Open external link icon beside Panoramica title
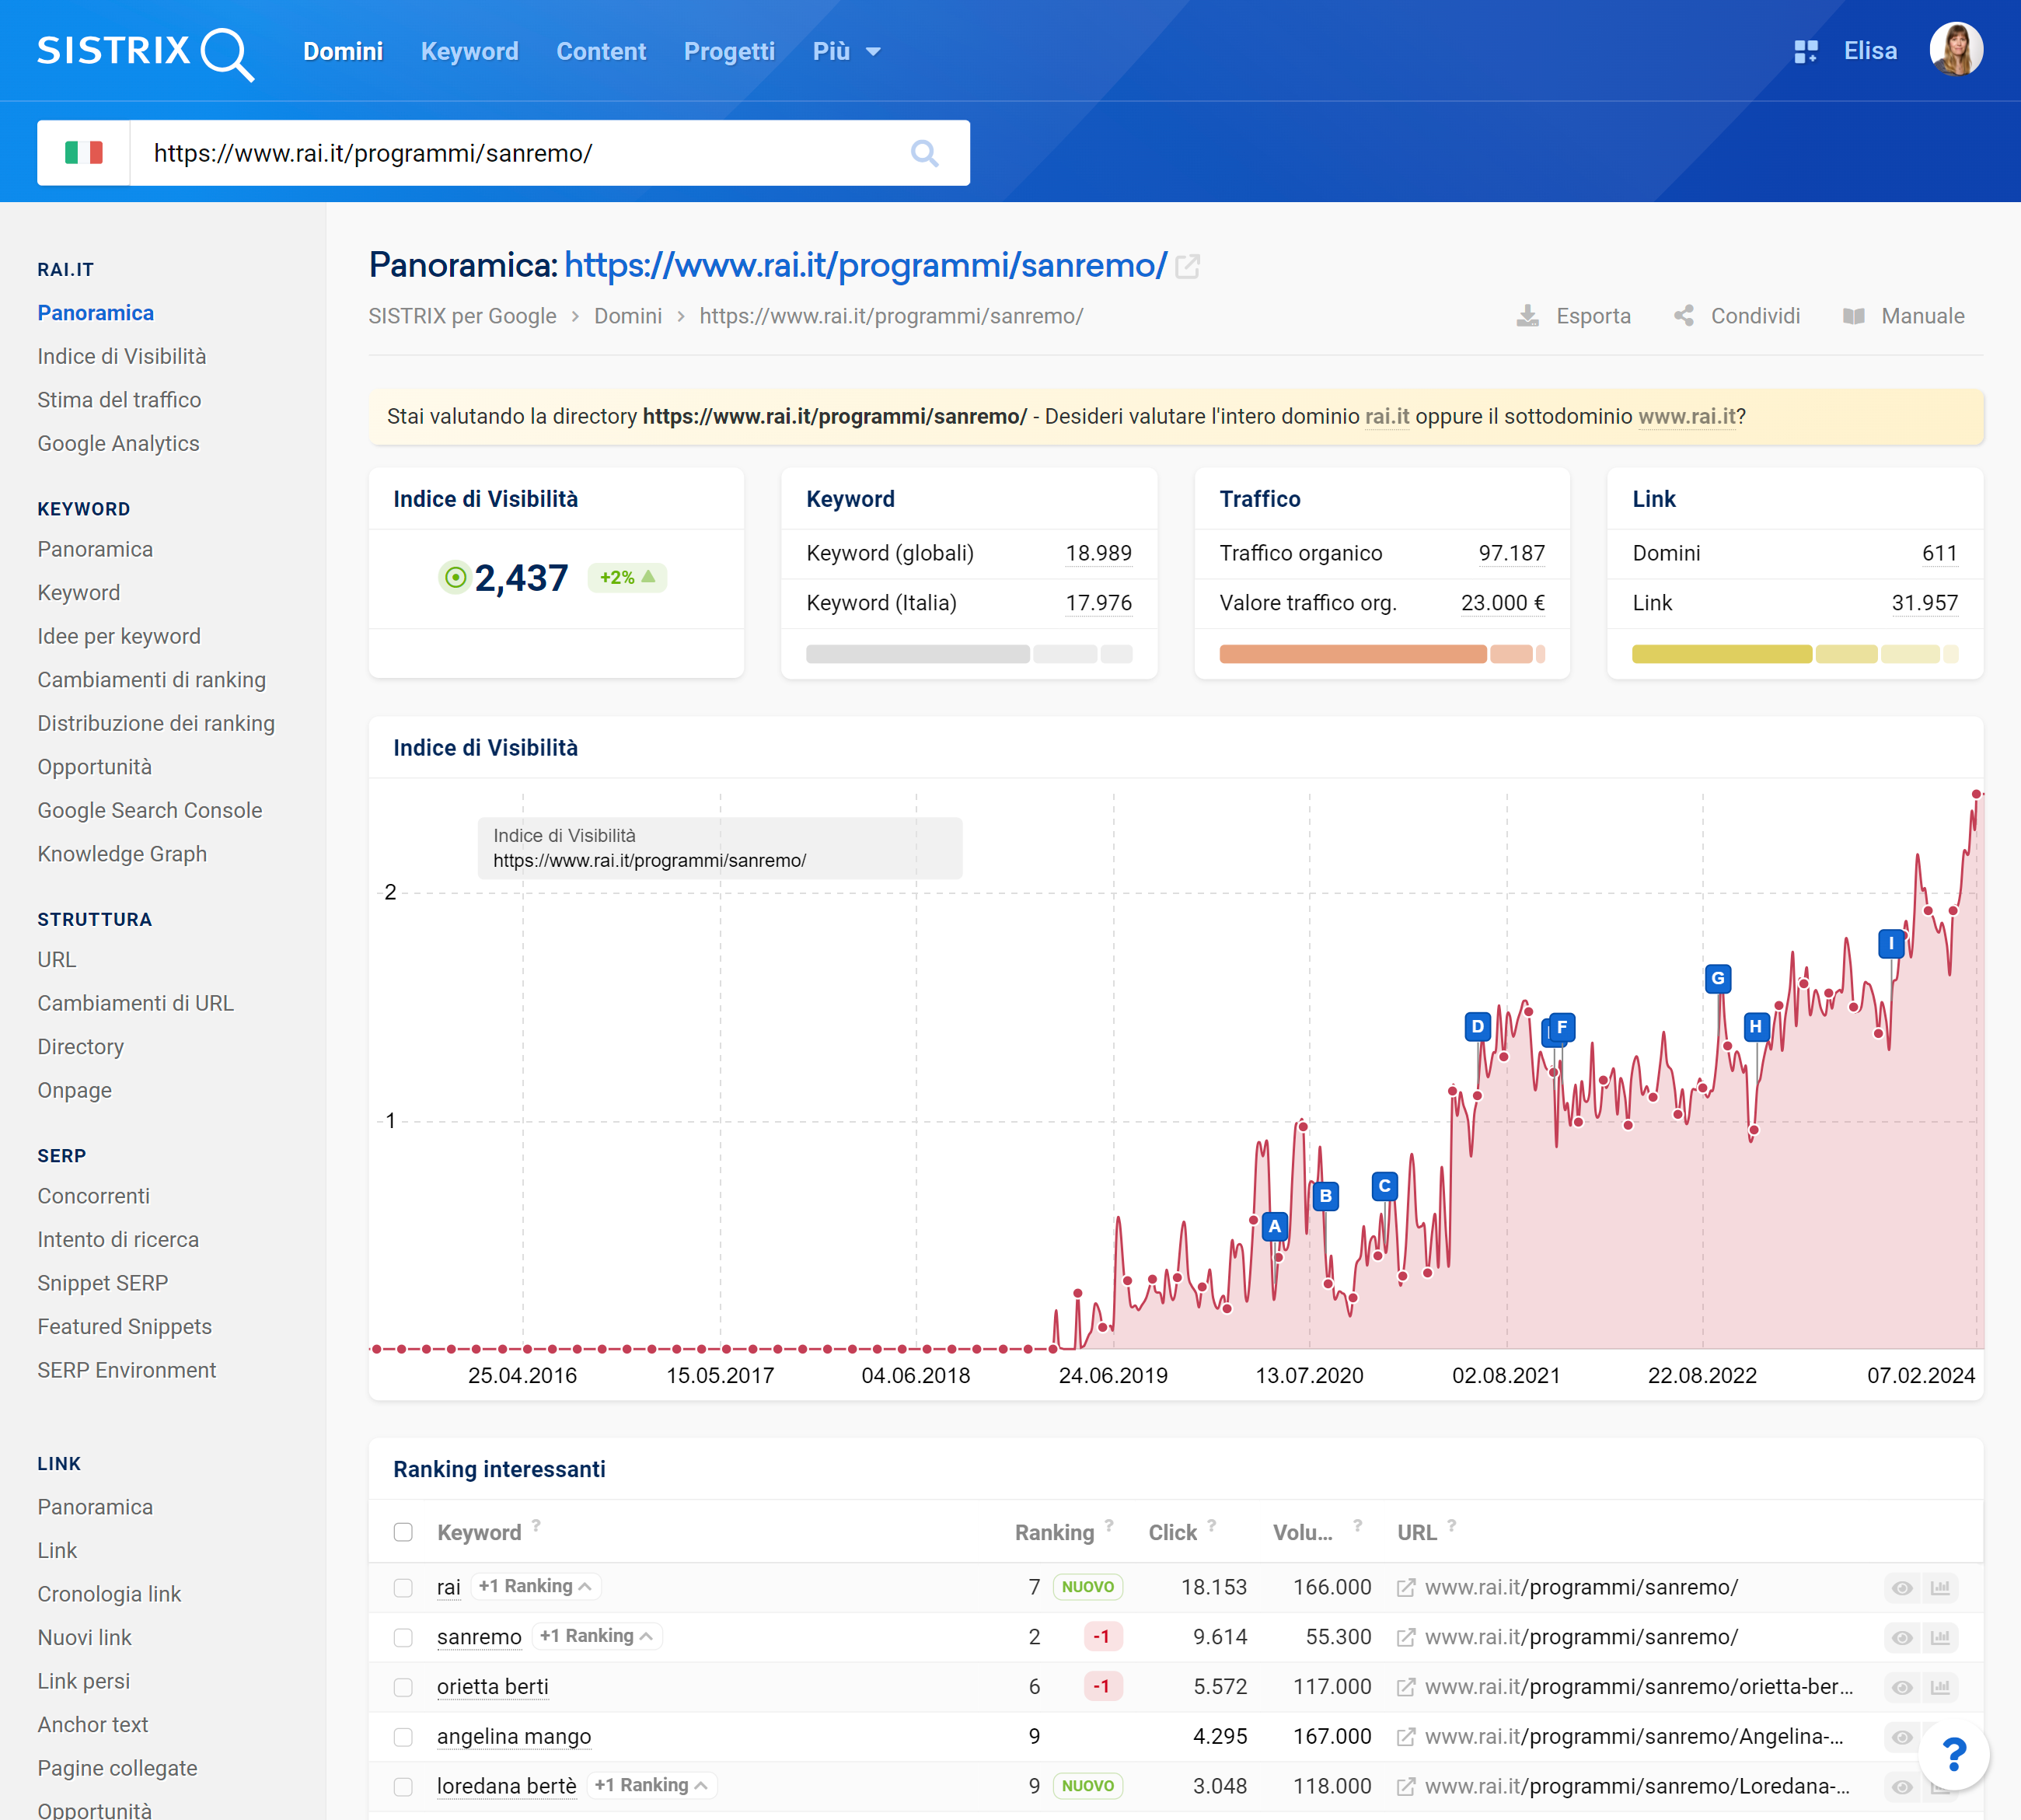2021x1820 pixels. click(1187, 266)
